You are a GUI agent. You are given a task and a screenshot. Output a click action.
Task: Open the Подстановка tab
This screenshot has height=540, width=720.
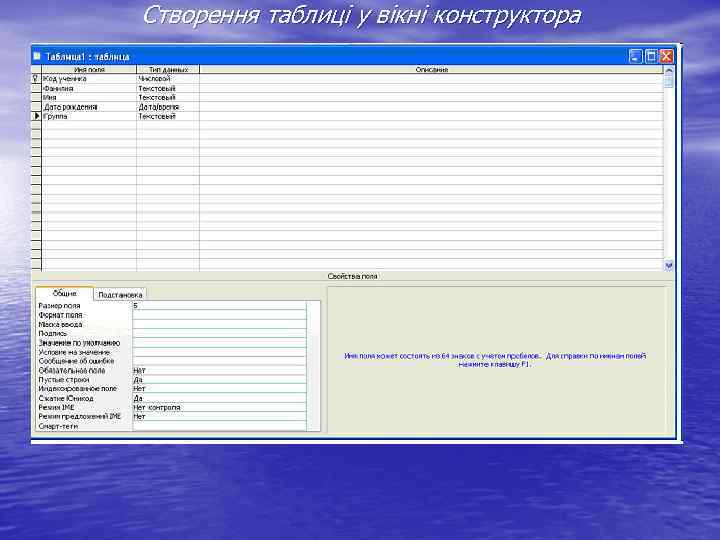(x=120, y=295)
